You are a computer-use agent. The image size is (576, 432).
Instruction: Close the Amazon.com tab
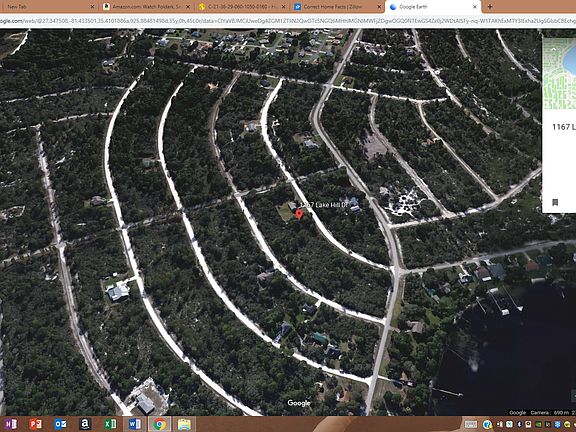pos(188,7)
